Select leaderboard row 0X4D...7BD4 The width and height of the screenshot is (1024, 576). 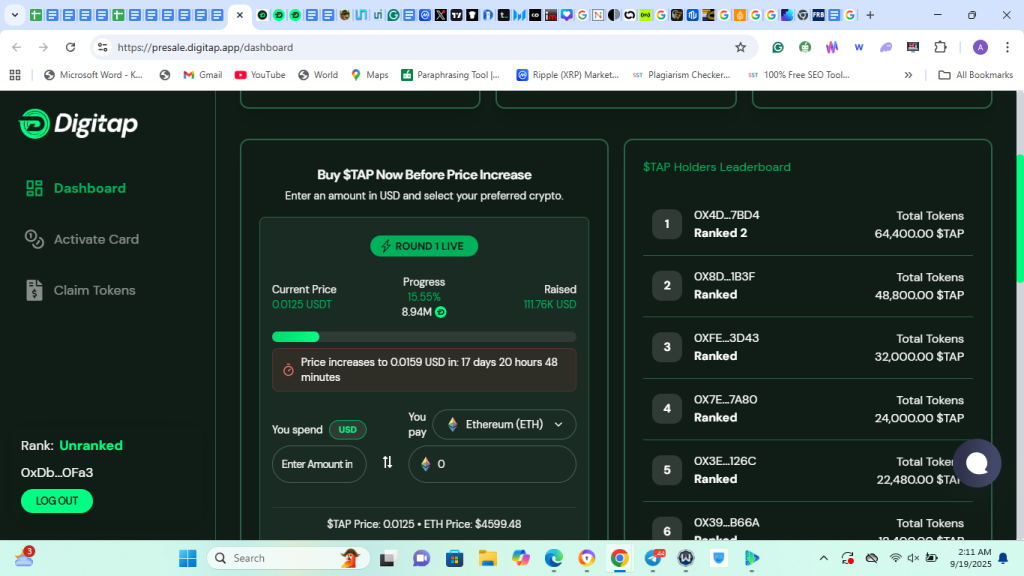coord(808,224)
